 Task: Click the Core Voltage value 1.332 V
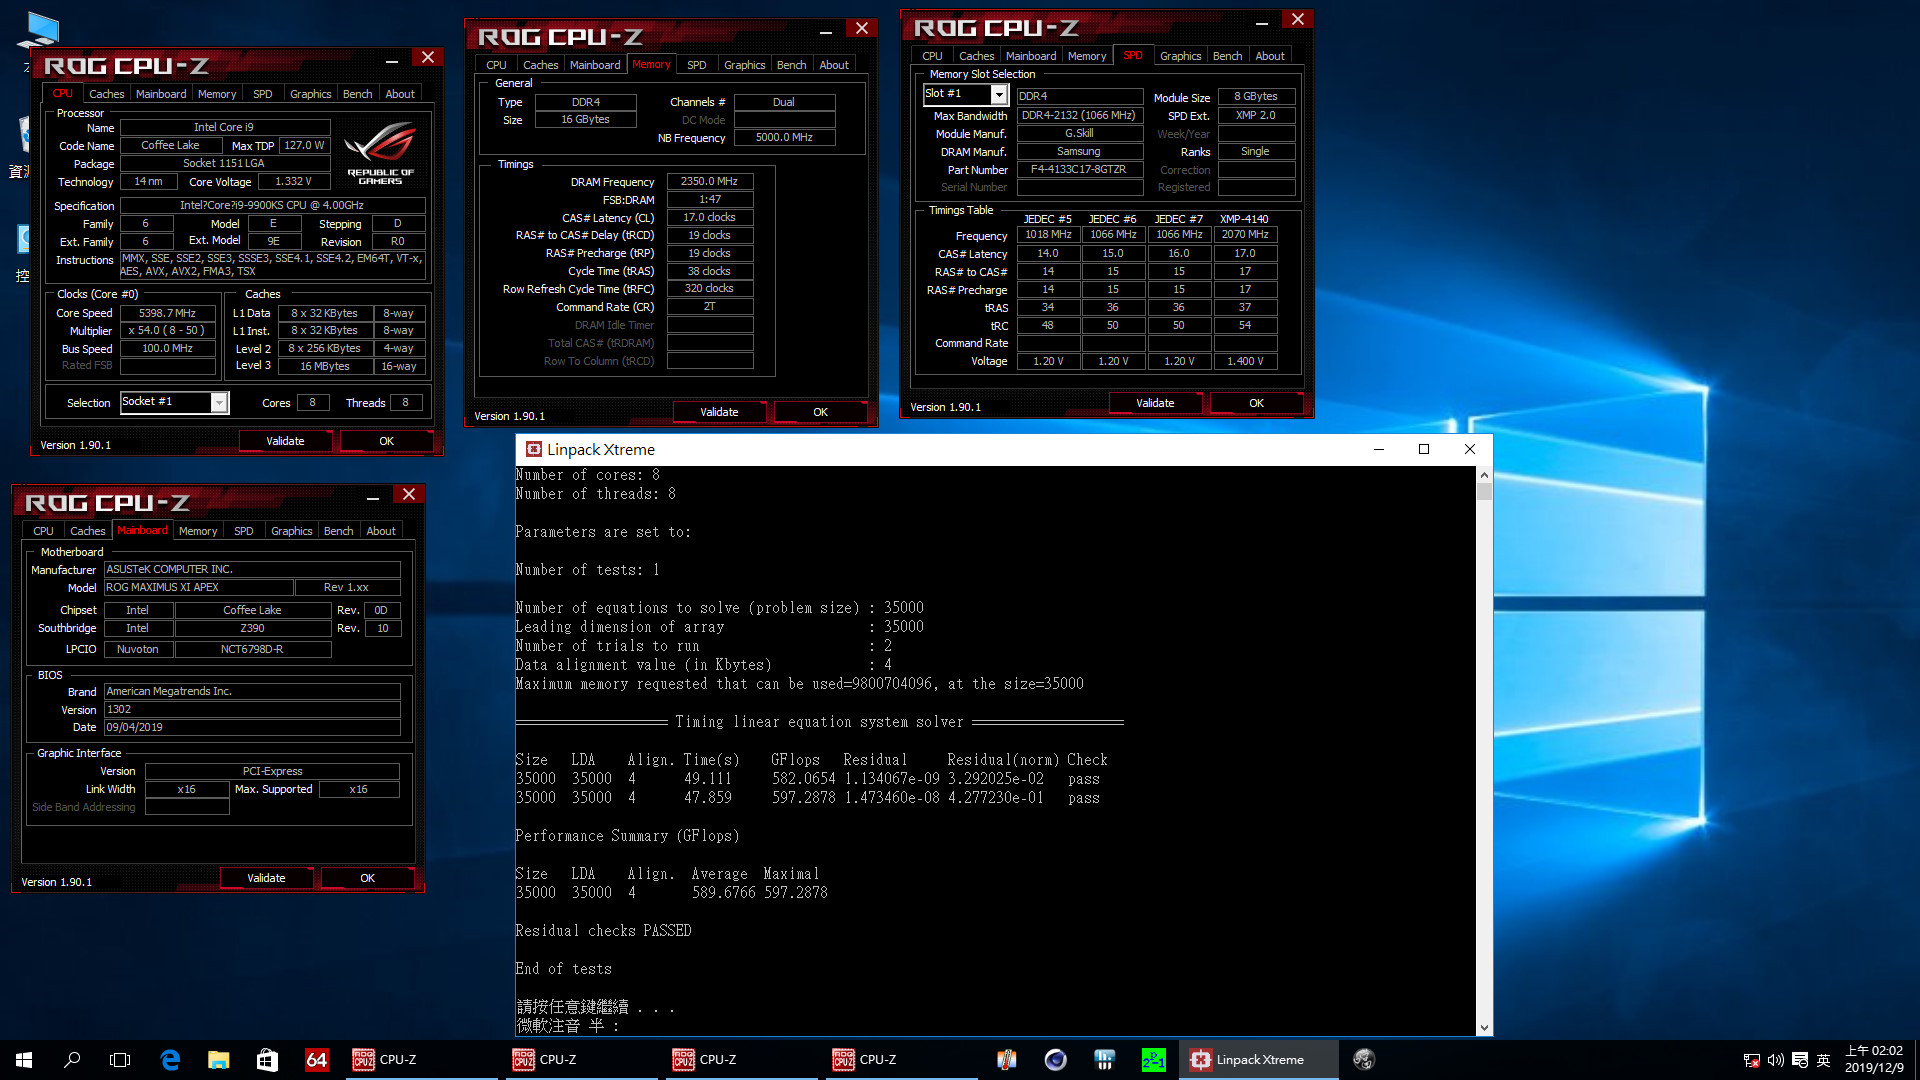click(x=293, y=182)
